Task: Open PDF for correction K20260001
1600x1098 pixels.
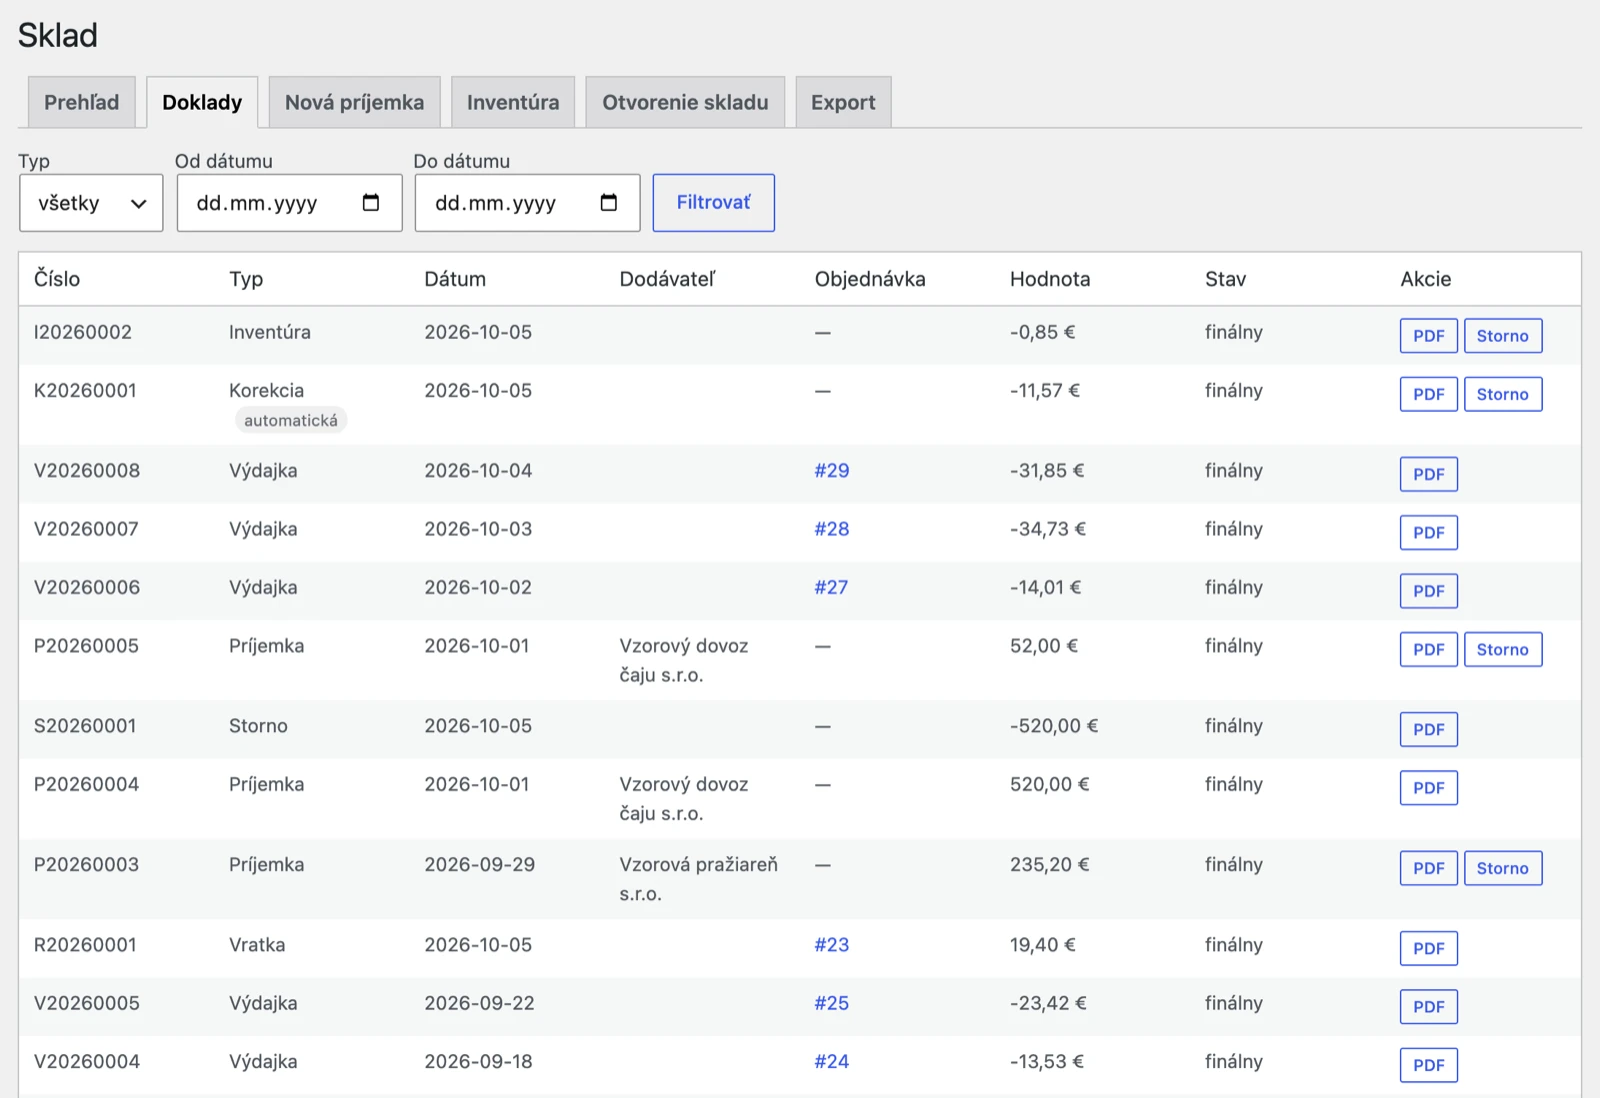Action: [x=1429, y=394]
